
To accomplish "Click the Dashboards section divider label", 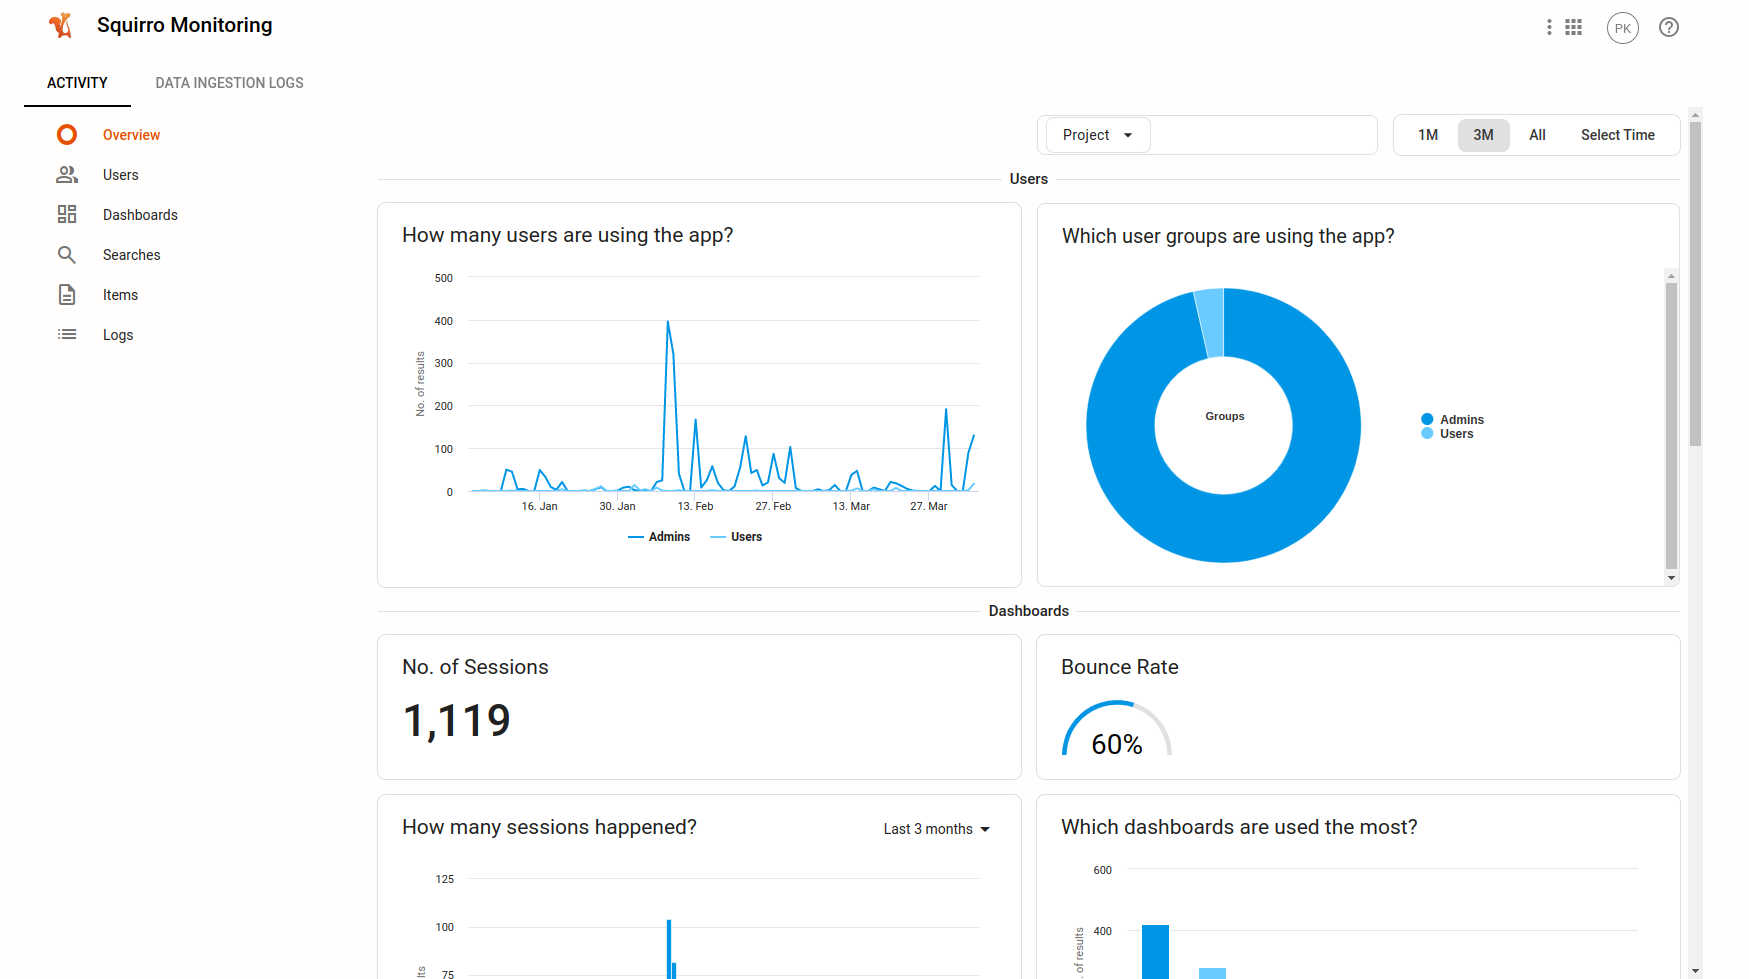I will pyautogui.click(x=1028, y=611).
